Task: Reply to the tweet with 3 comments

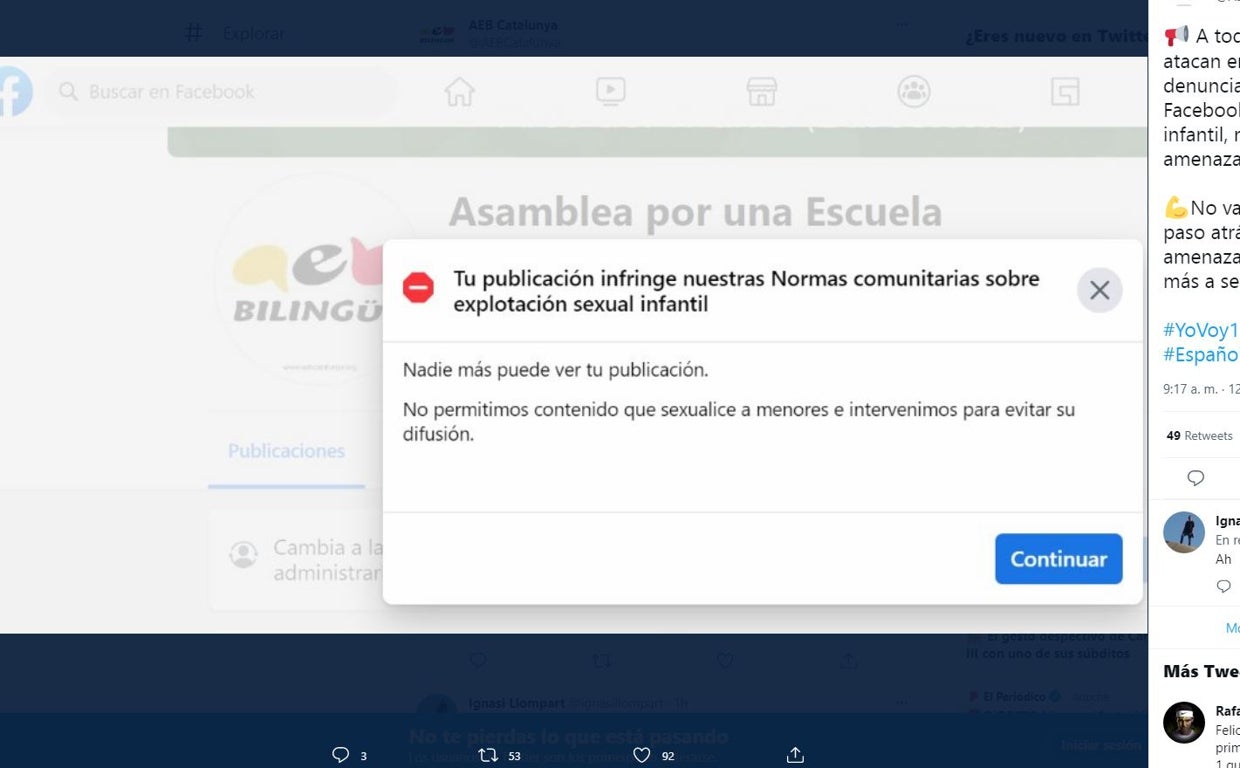Action: click(341, 755)
